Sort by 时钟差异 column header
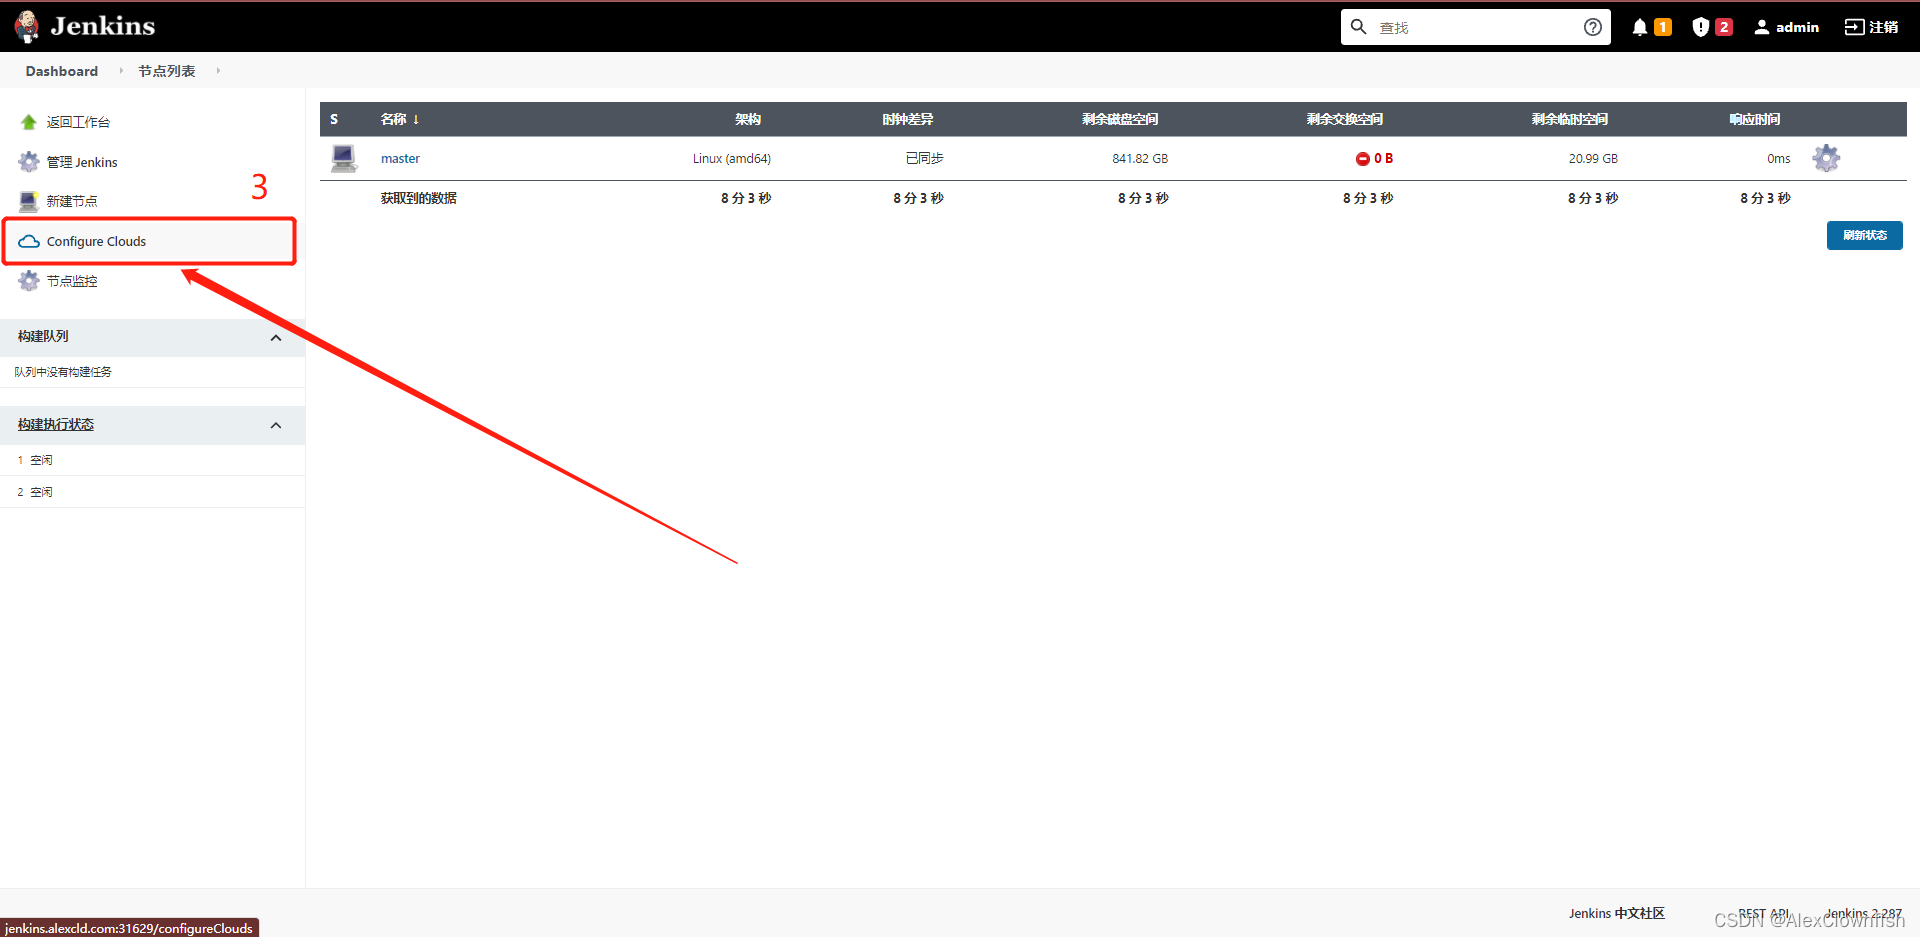Screen dimensions: 1920x937 908,119
